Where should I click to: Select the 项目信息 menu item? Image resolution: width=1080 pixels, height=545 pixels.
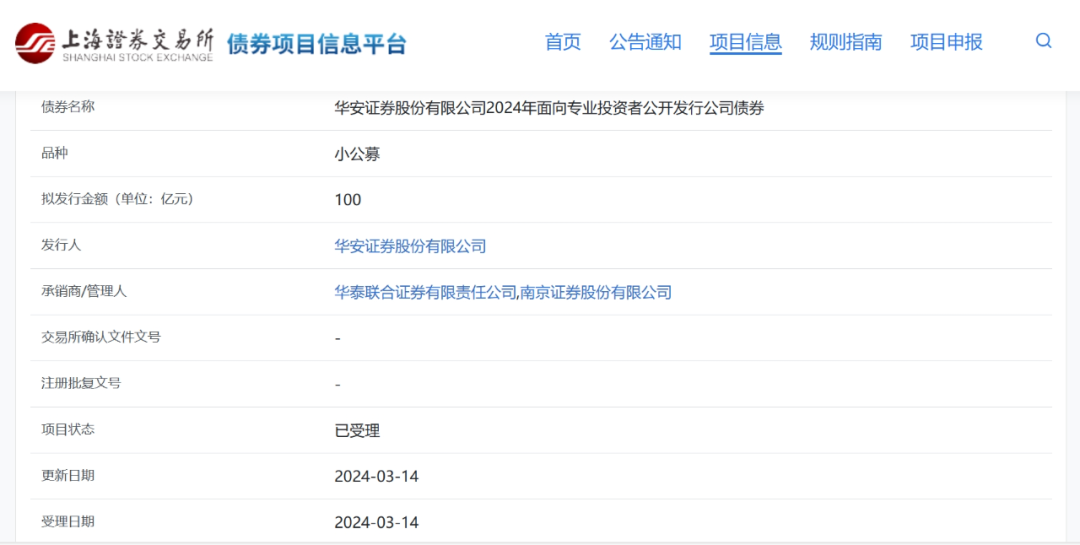[x=746, y=42]
